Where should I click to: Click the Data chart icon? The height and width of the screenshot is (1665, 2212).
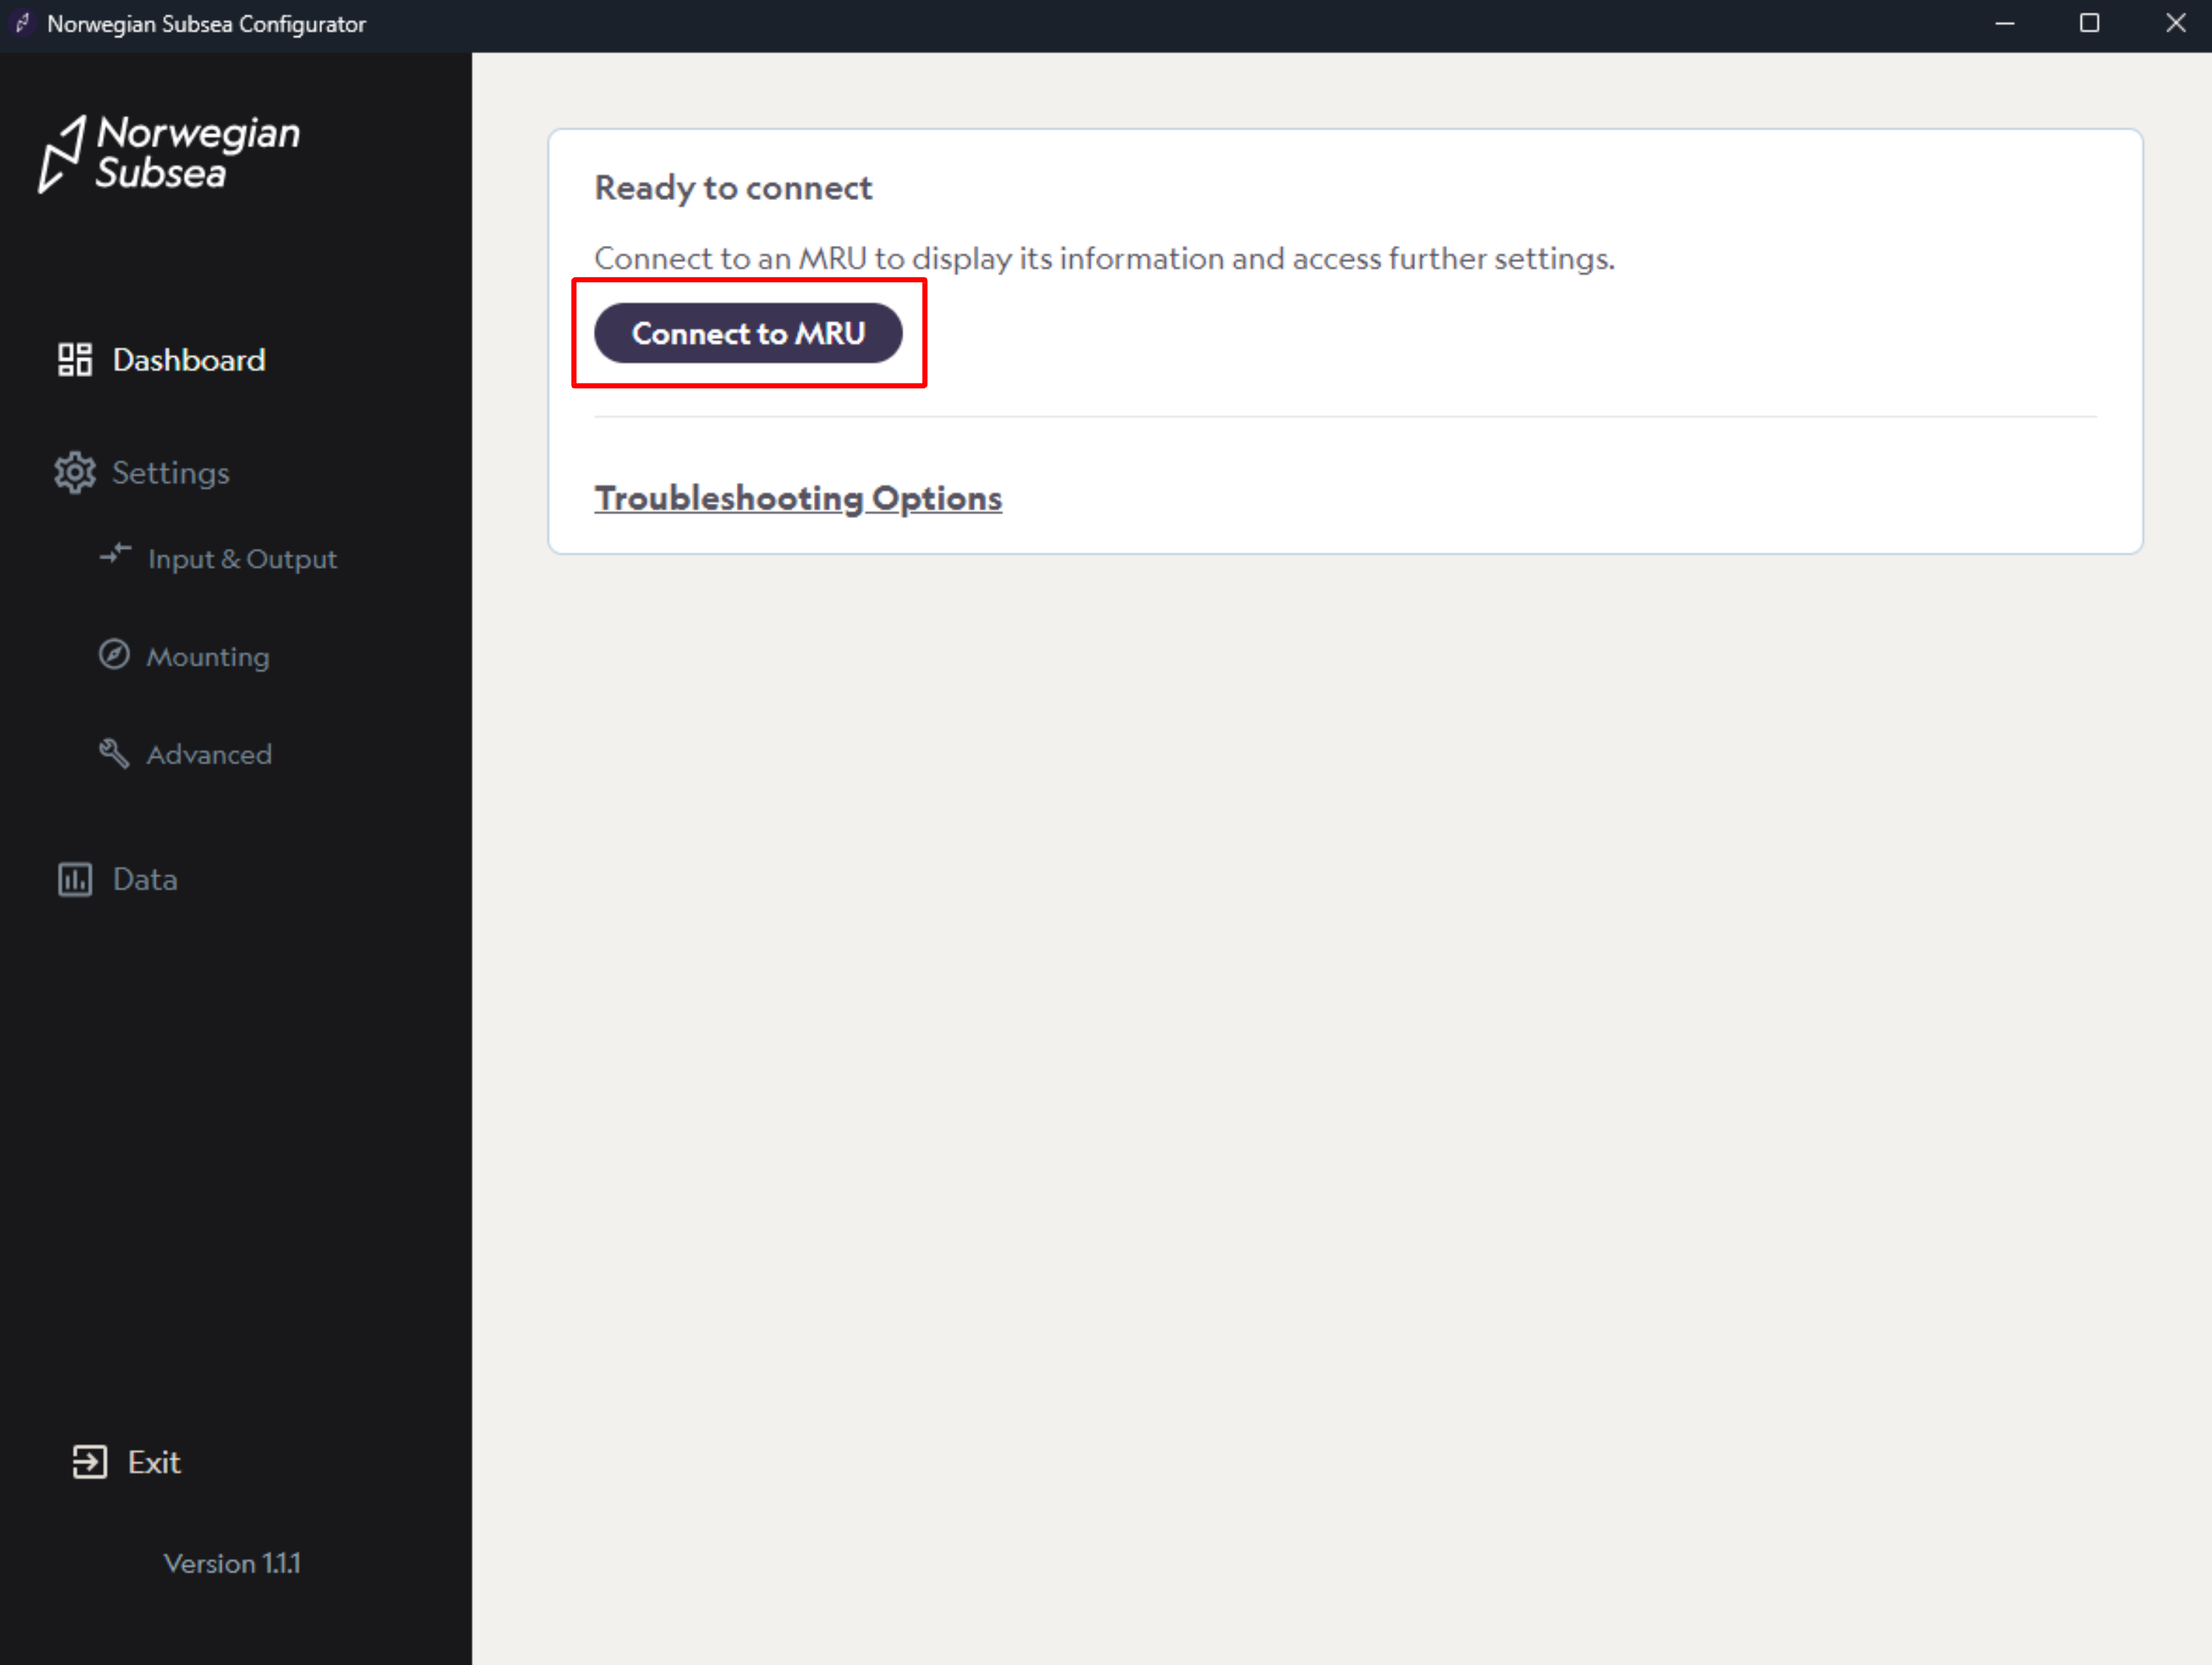click(75, 879)
